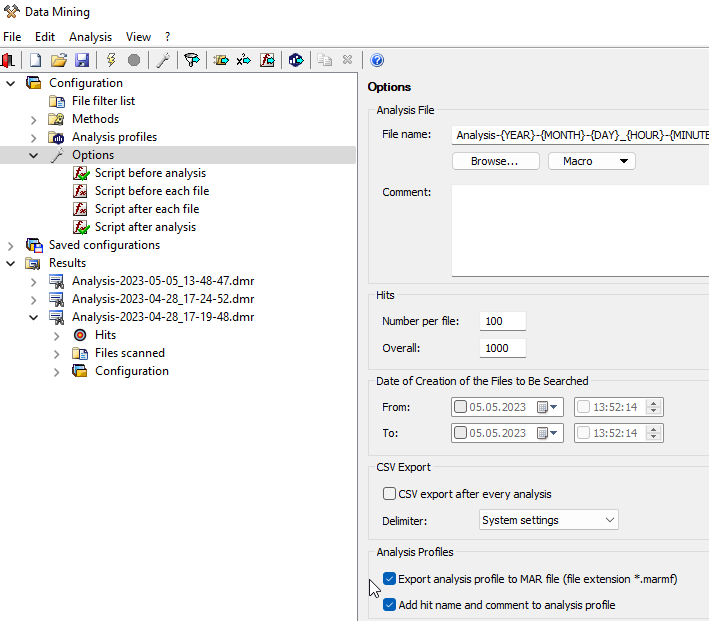
Task: Click the x-squared formula toolbar icon
Action: click(x=244, y=60)
